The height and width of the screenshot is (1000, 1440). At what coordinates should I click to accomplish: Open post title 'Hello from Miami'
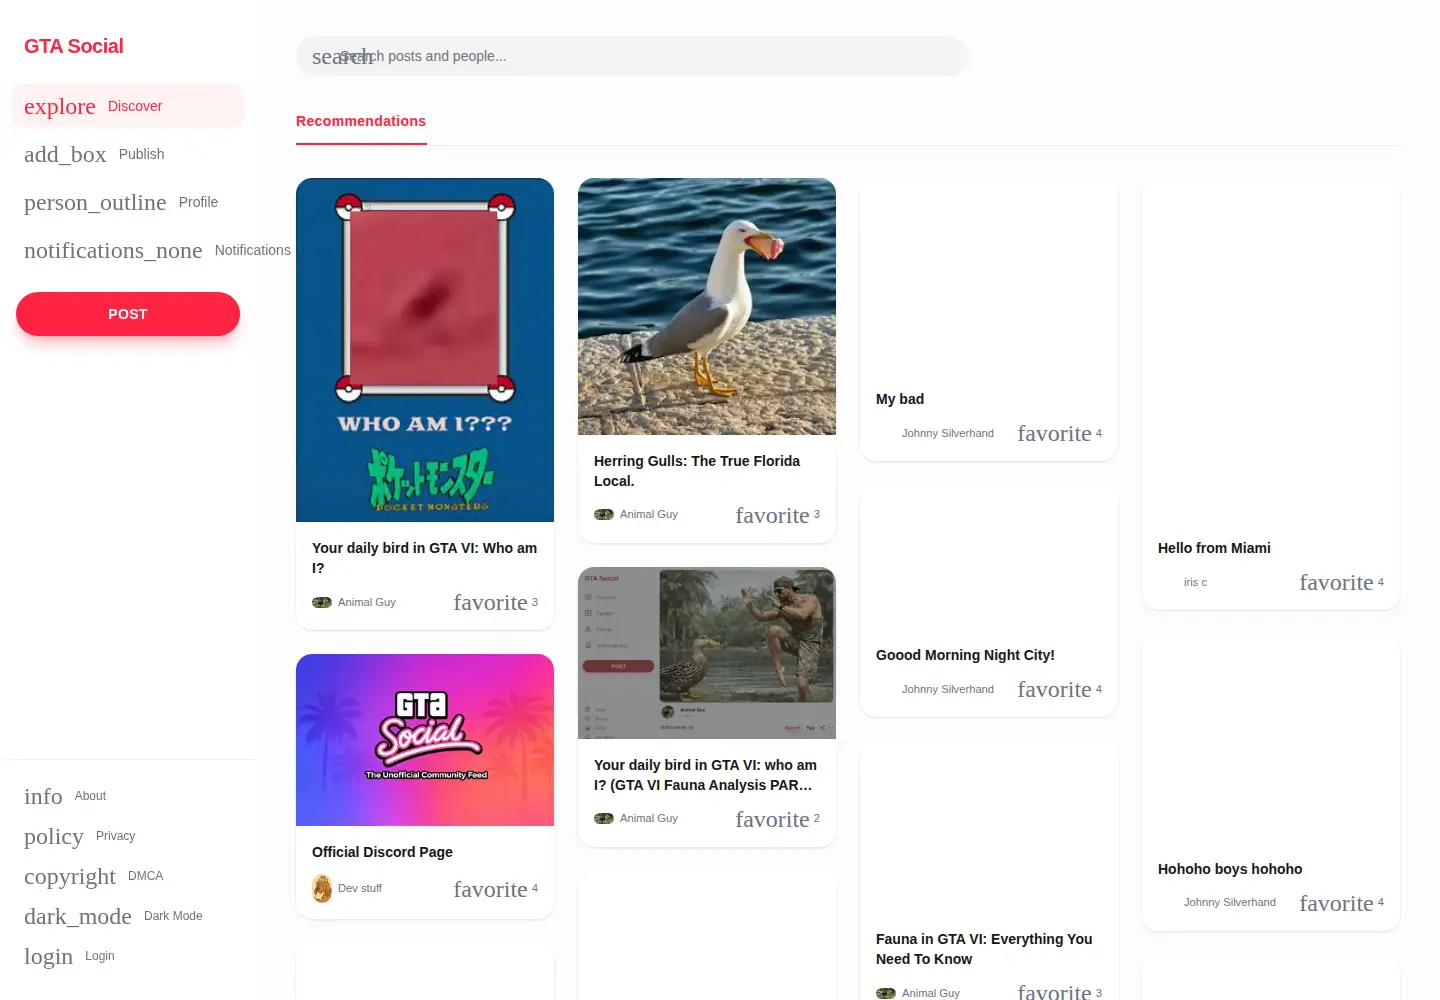pyautogui.click(x=1214, y=548)
